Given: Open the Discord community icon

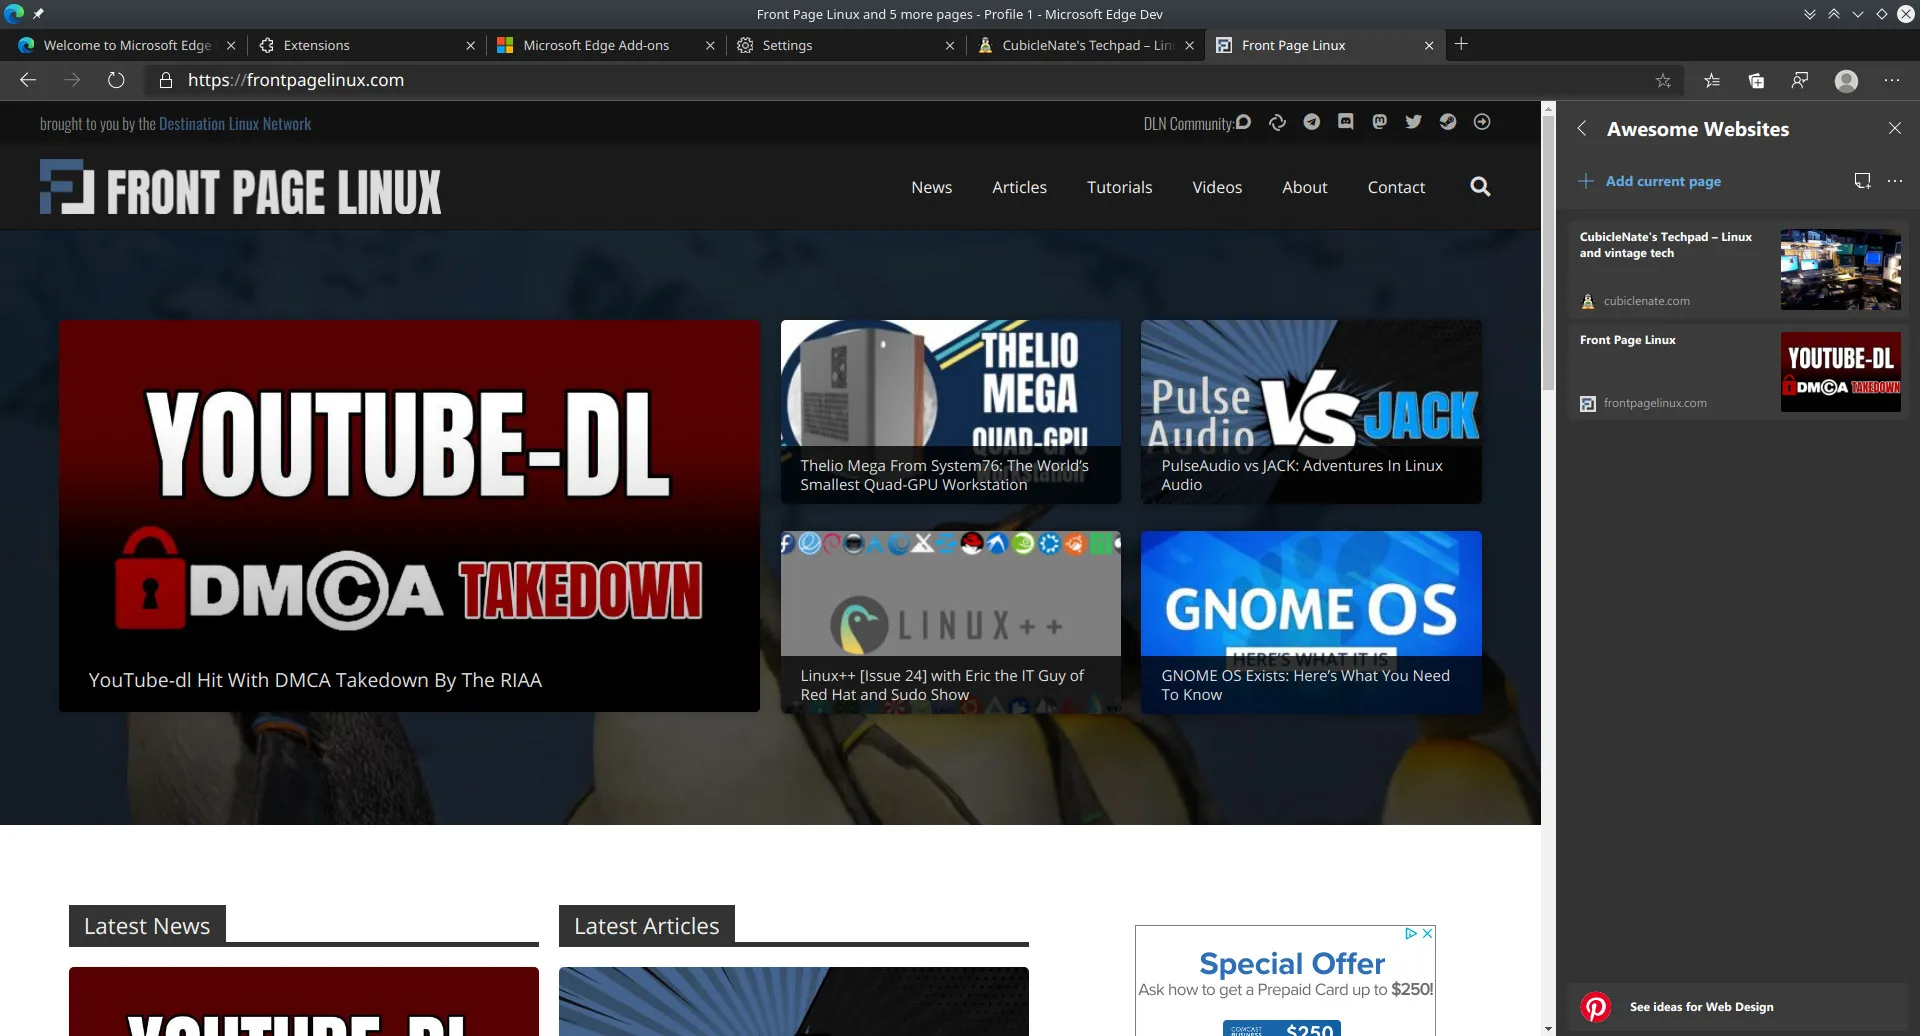Looking at the screenshot, I should tap(1345, 121).
